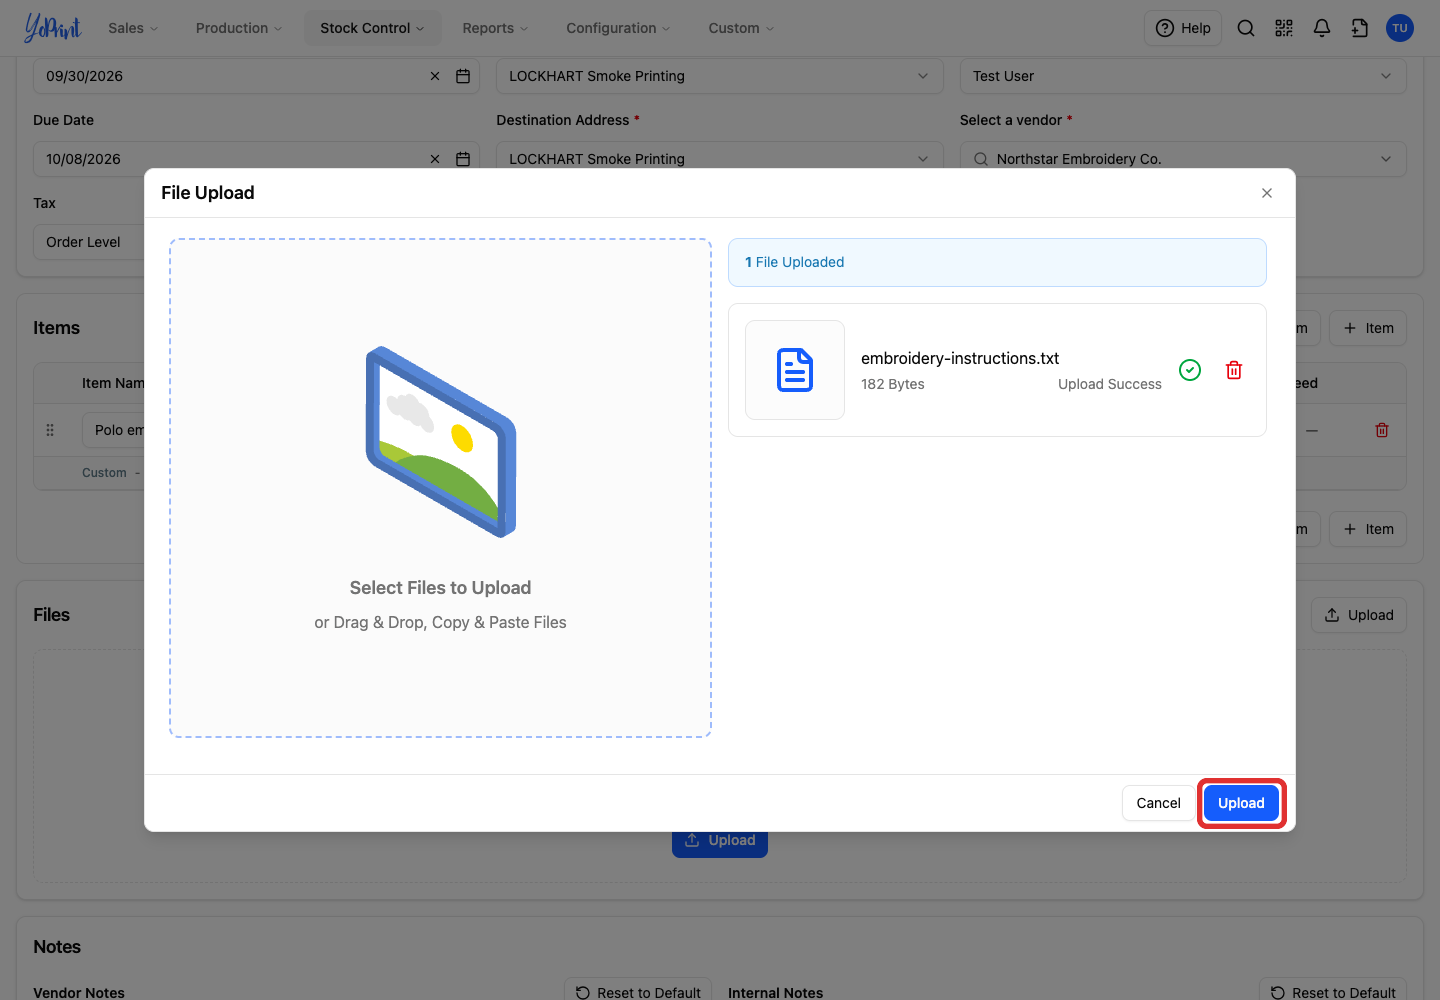This screenshot has width=1440, height=1000.
Task: Open the Order Level tax dropdown
Action: (x=89, y=242)
